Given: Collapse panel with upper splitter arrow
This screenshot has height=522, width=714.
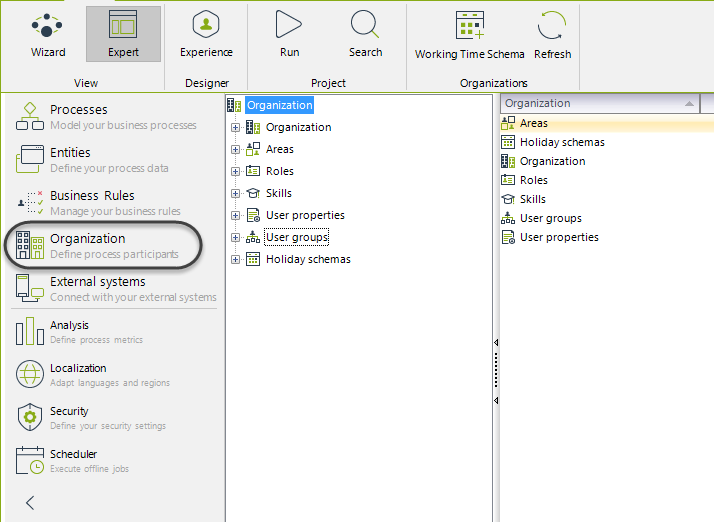Looking at the screenshot, I should 496,343.
